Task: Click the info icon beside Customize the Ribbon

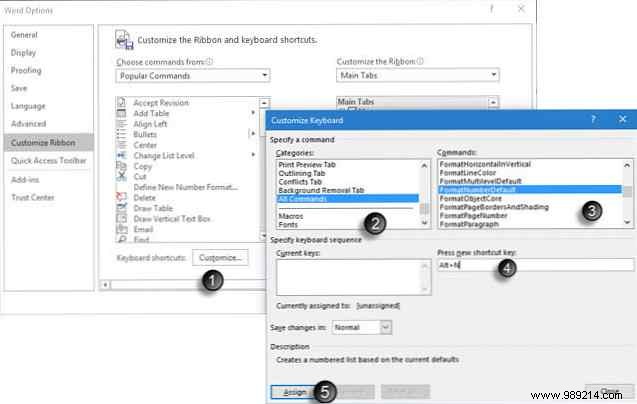Action: (x=420, y=61)
